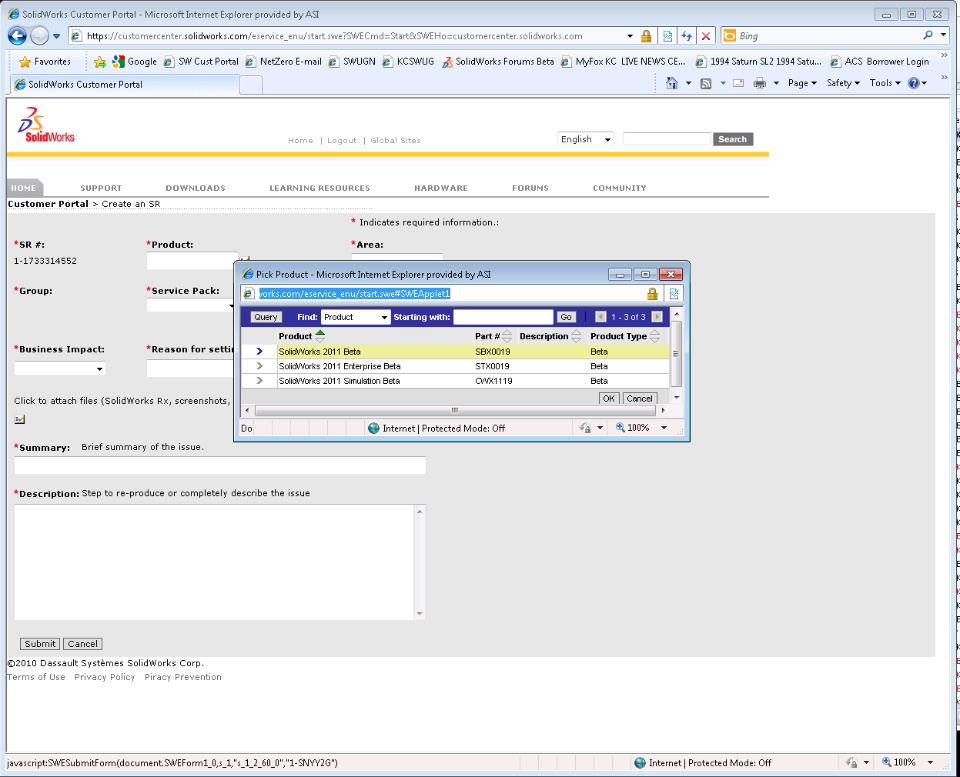
Task: Open the Business Impact dropdown
Action: [x=99, y=369]
